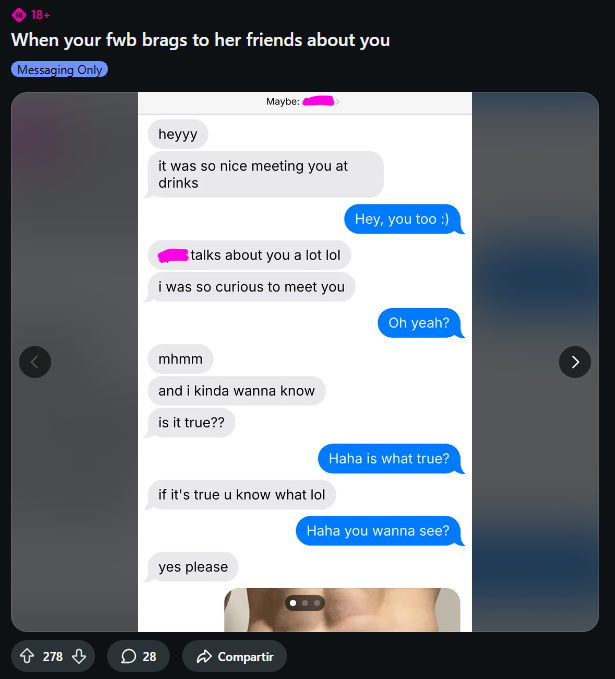
Task: Select the third gallery pagination dot
Action: pyautogui.click(x=317, y=603)
